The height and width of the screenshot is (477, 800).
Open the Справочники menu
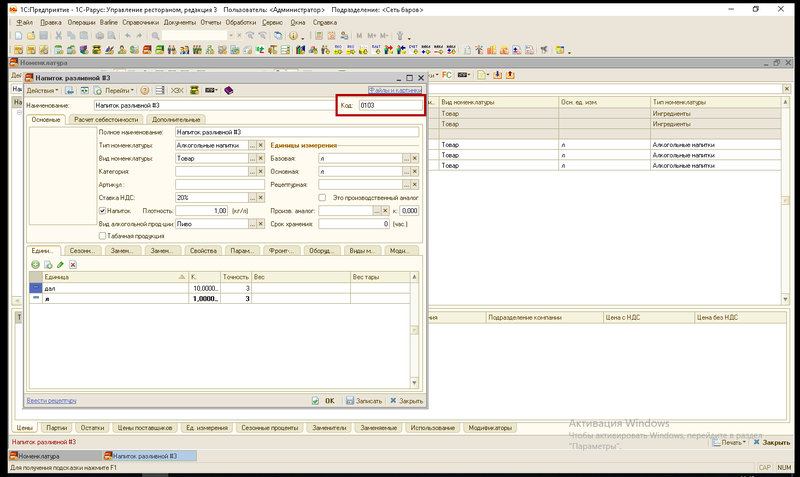140,22
